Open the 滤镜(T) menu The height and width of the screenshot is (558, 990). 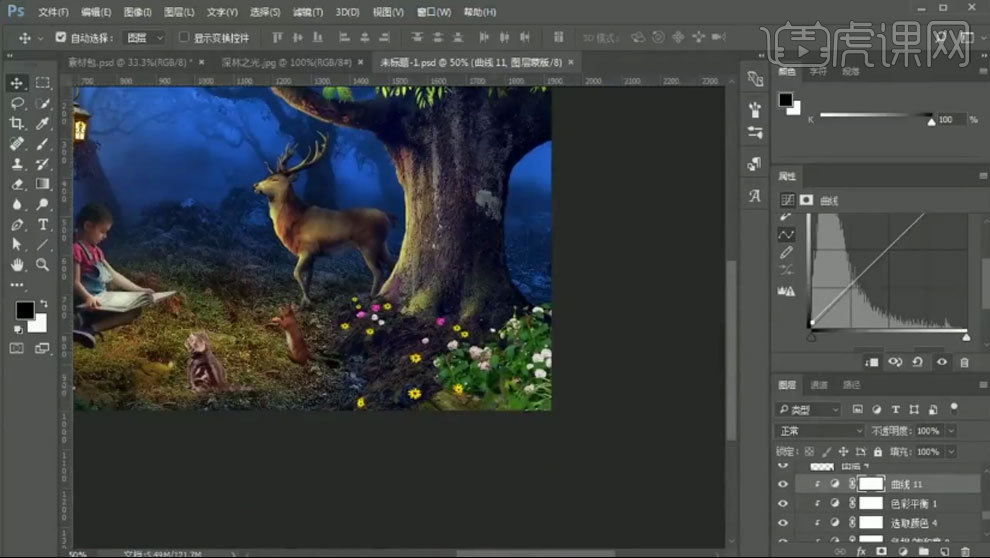[307, 12]
